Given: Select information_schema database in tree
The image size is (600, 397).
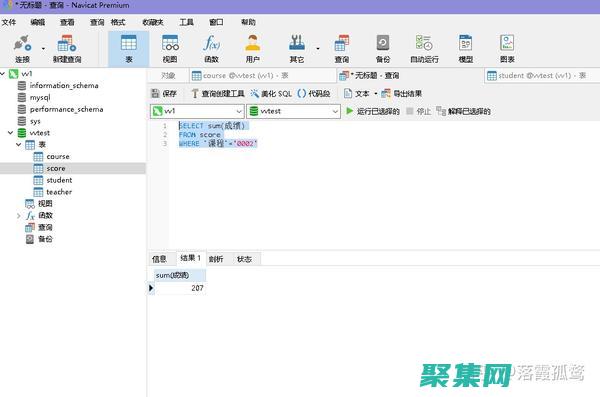Looking at the screenshot, I should point(64,85).
